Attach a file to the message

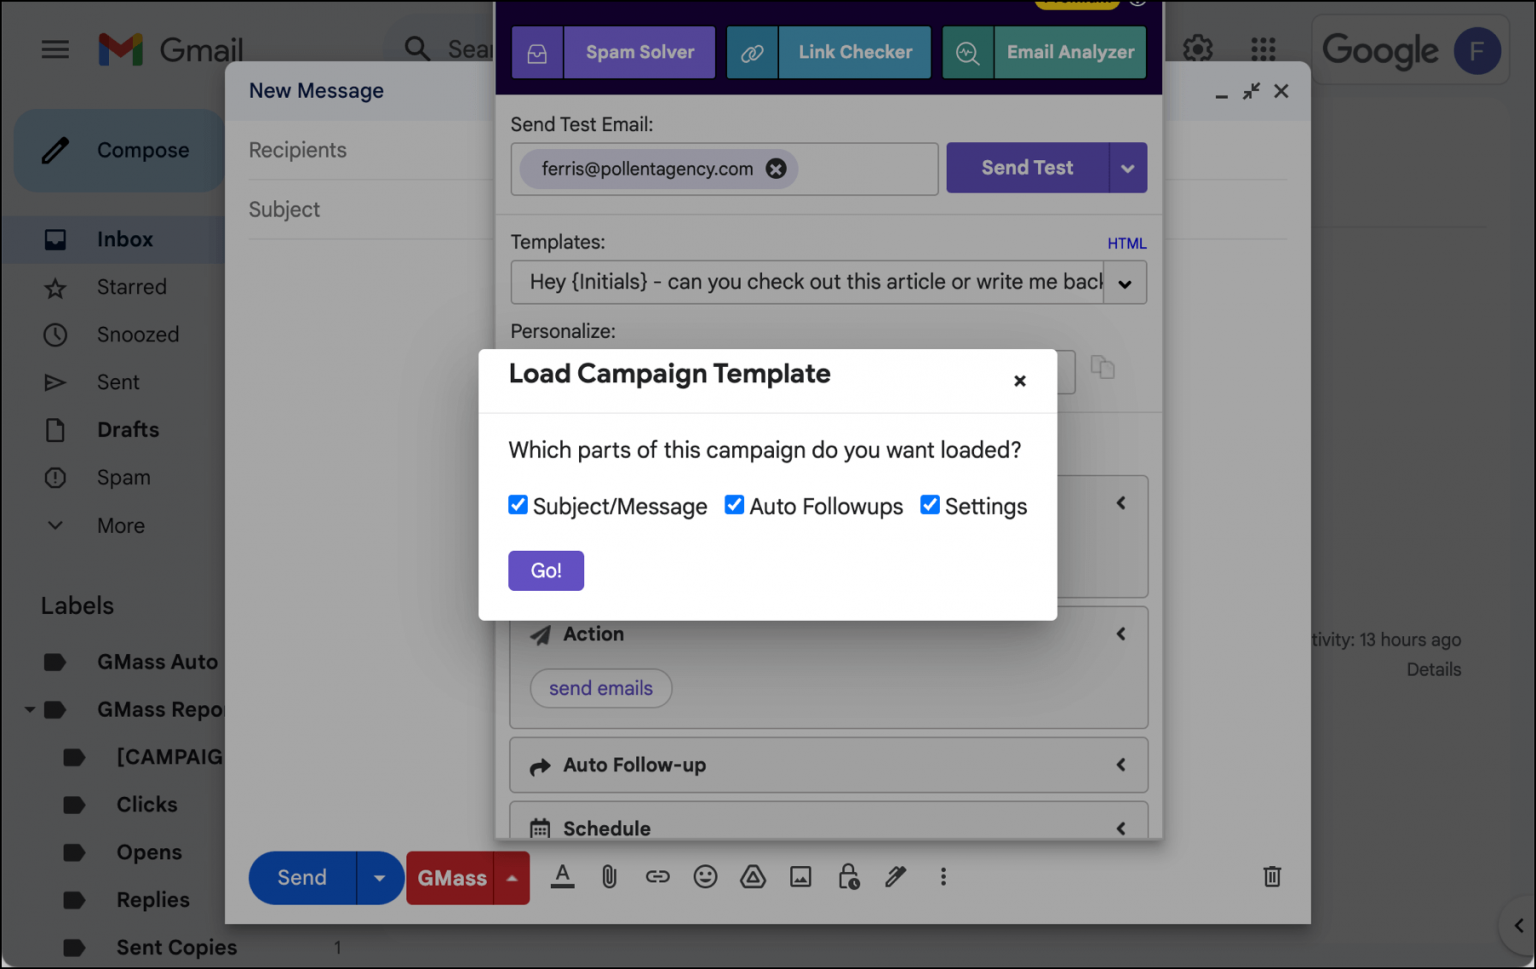pos(609,877)
